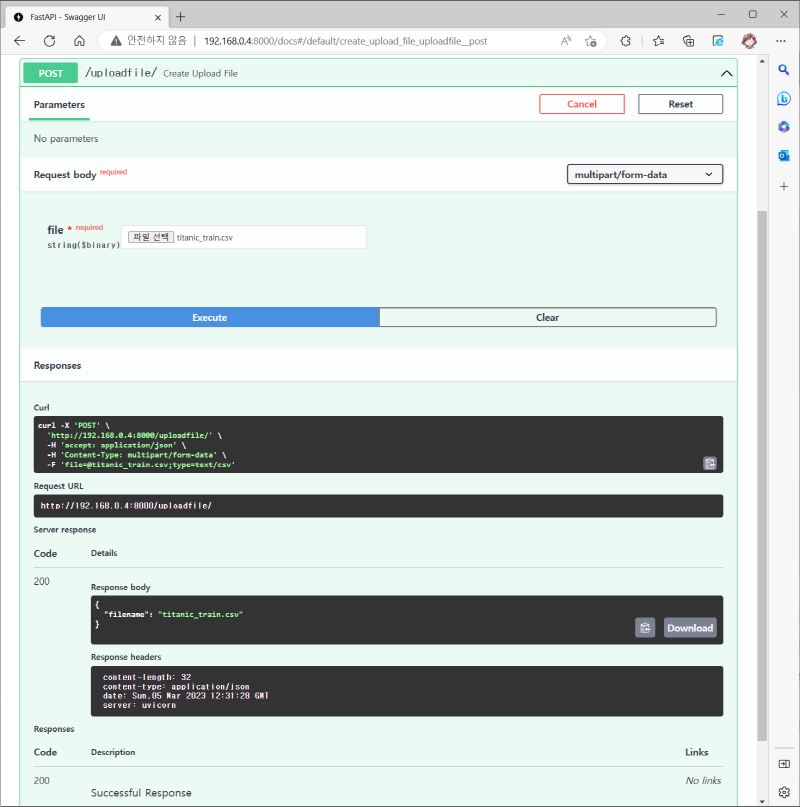
Task: Click the "Successful Response" description text
Action: [x=141, y=793]
